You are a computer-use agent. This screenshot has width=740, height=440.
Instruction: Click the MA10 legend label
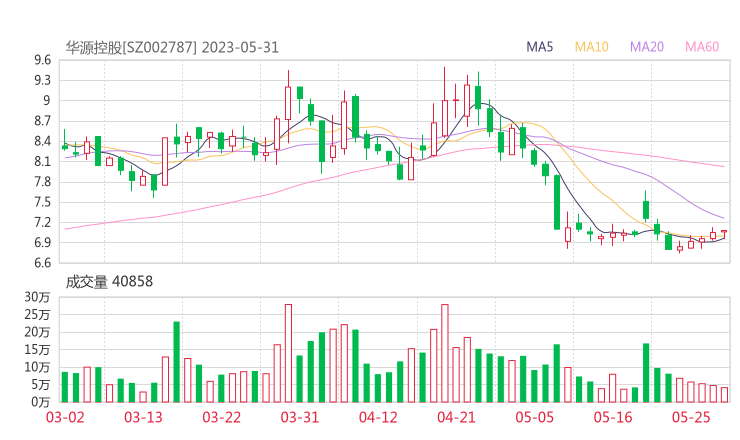pos(591,47)
